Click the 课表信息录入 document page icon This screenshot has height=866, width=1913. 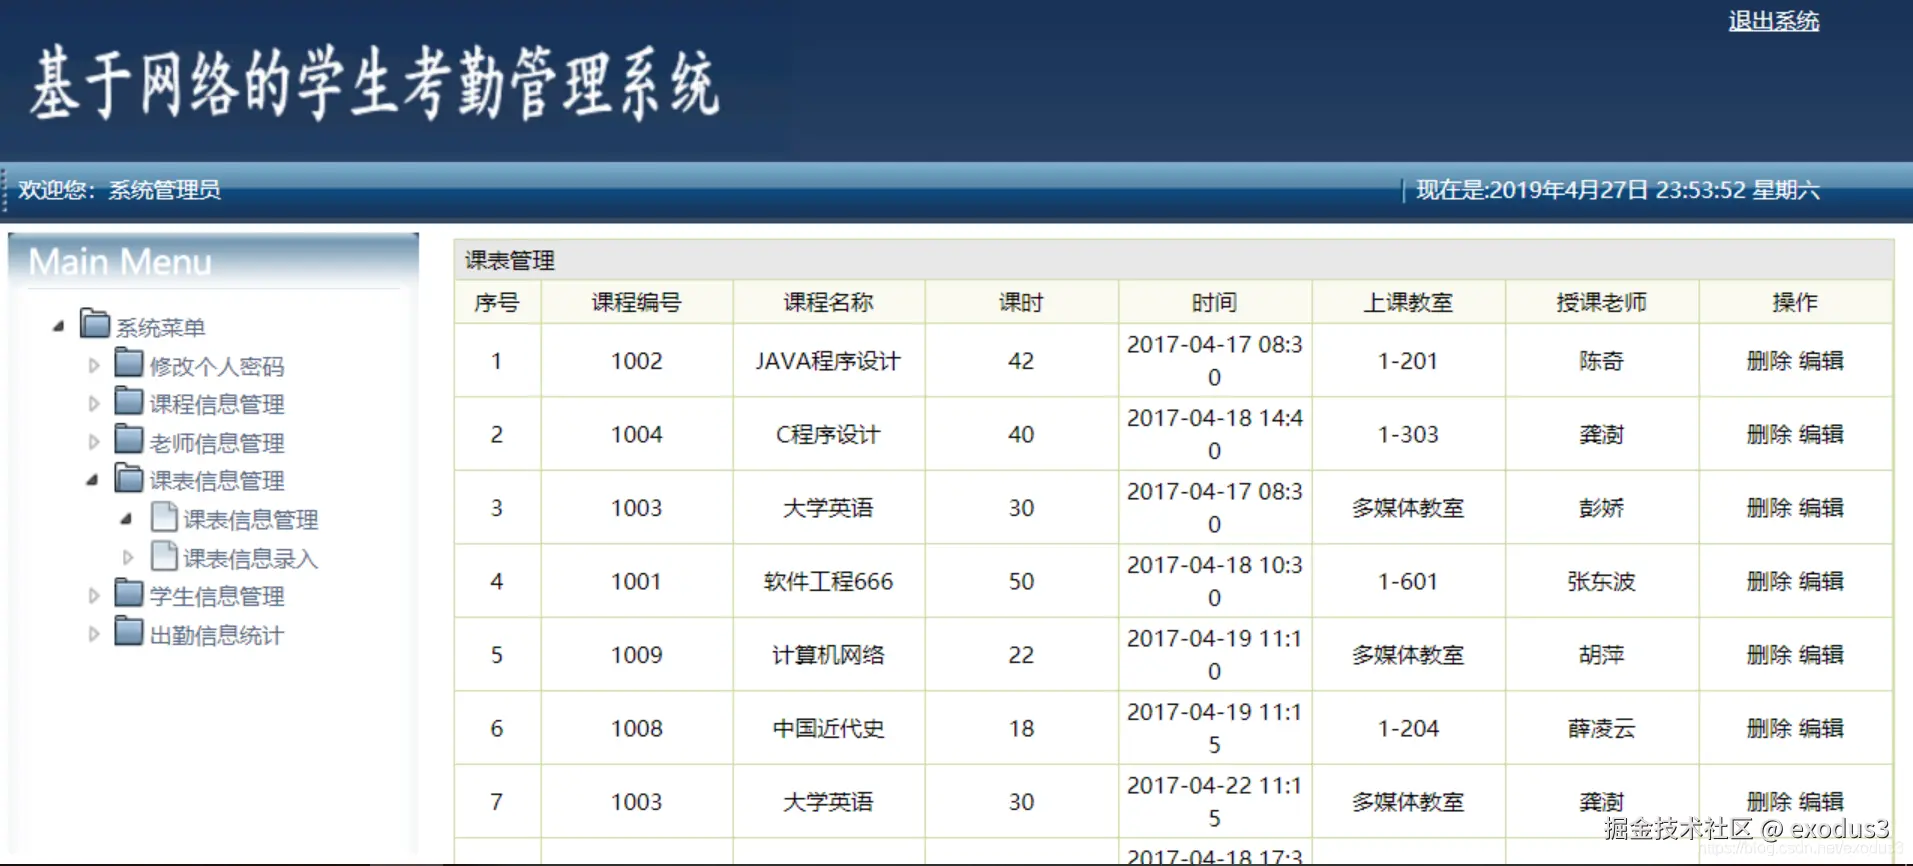(164, 555)
